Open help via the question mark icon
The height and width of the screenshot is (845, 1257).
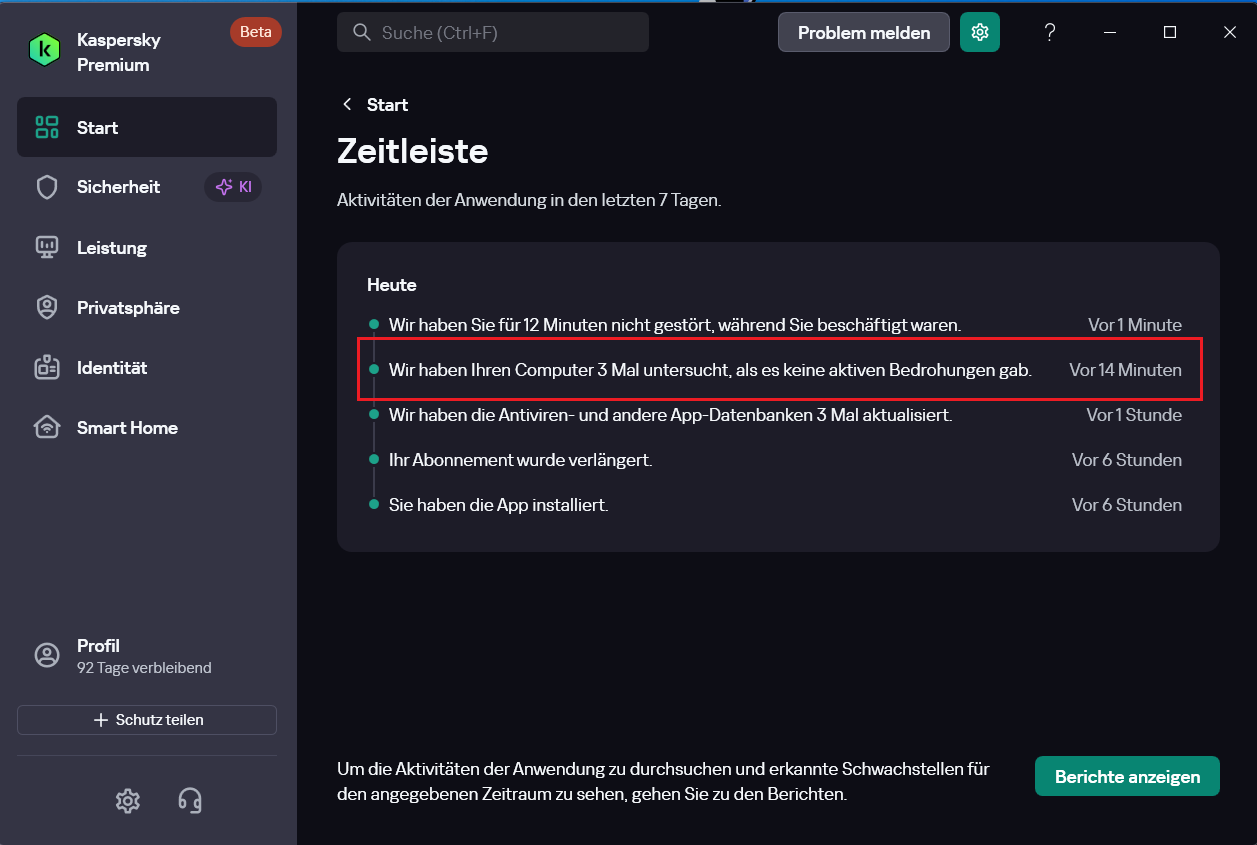[1050, 32]
